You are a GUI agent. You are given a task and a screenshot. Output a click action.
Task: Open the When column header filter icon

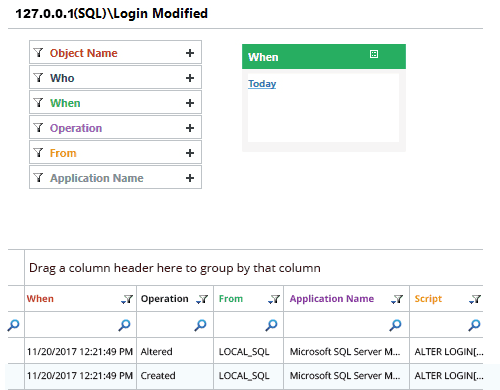tap(127, 299)
